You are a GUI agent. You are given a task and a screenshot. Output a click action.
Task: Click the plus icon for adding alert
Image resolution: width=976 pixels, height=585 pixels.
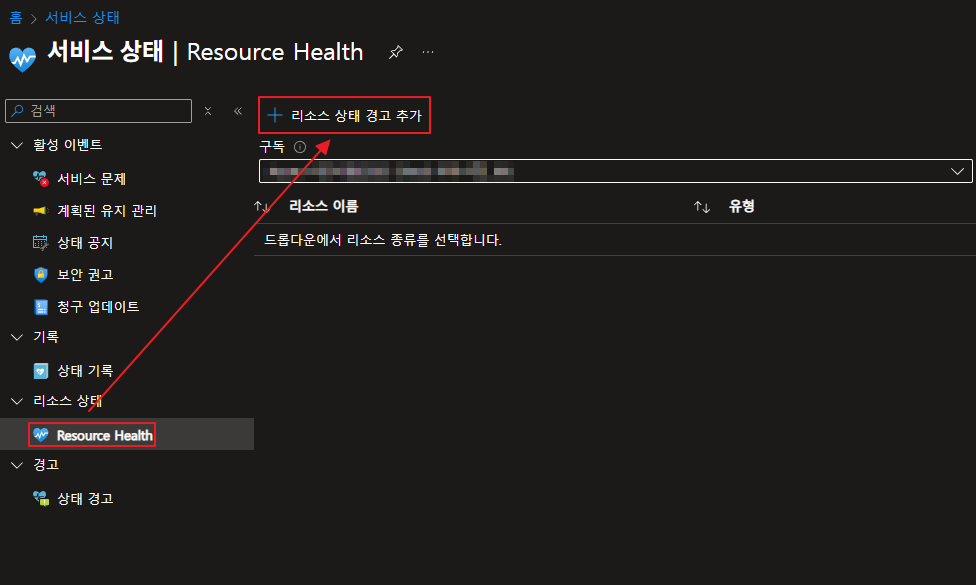tap(274, 115)
